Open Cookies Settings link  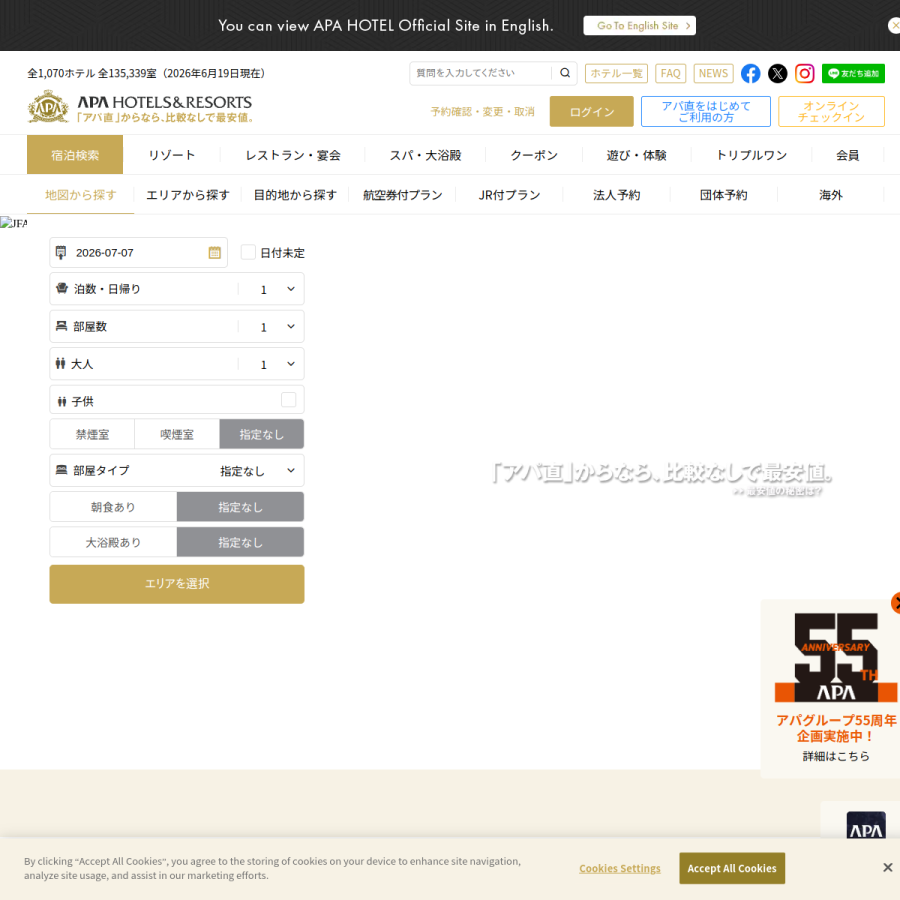click(620, 868)
